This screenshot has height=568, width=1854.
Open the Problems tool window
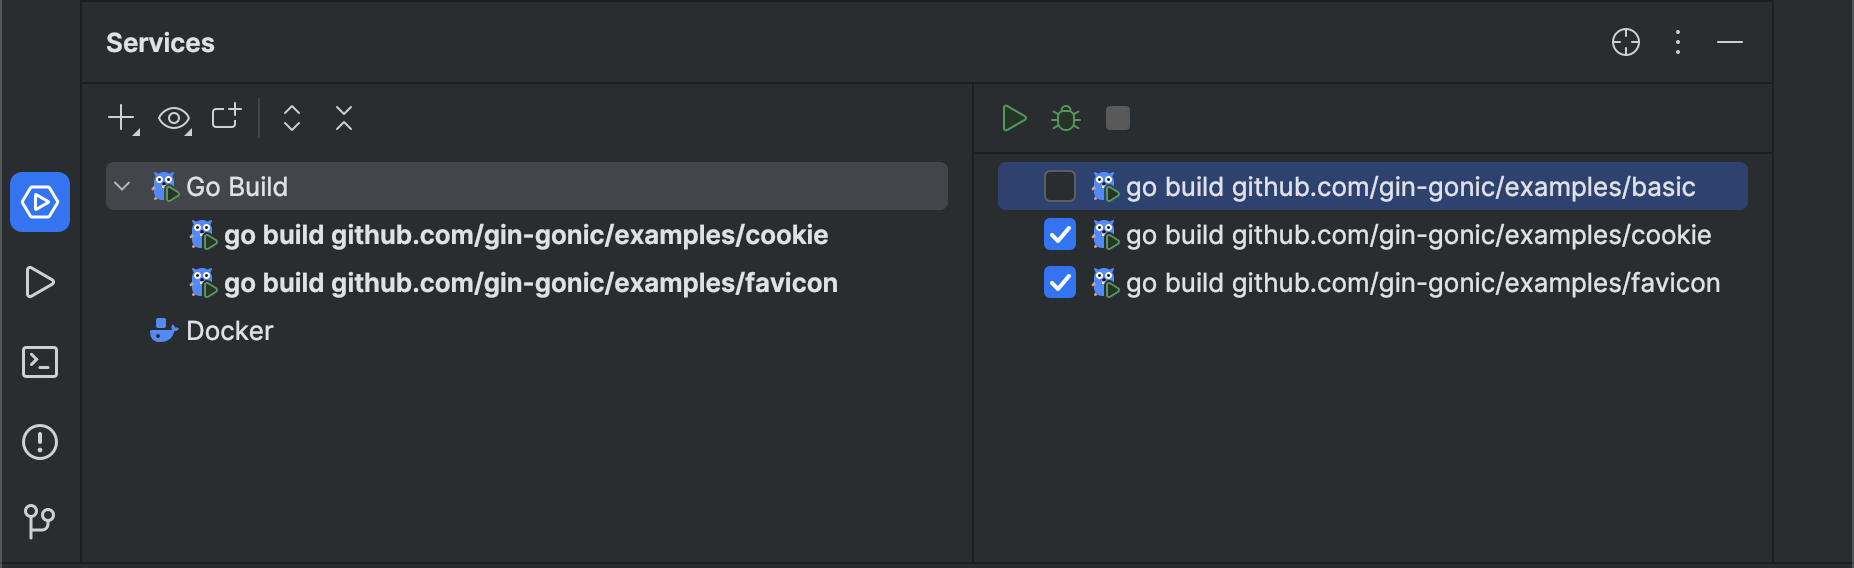tap(40, 442)
